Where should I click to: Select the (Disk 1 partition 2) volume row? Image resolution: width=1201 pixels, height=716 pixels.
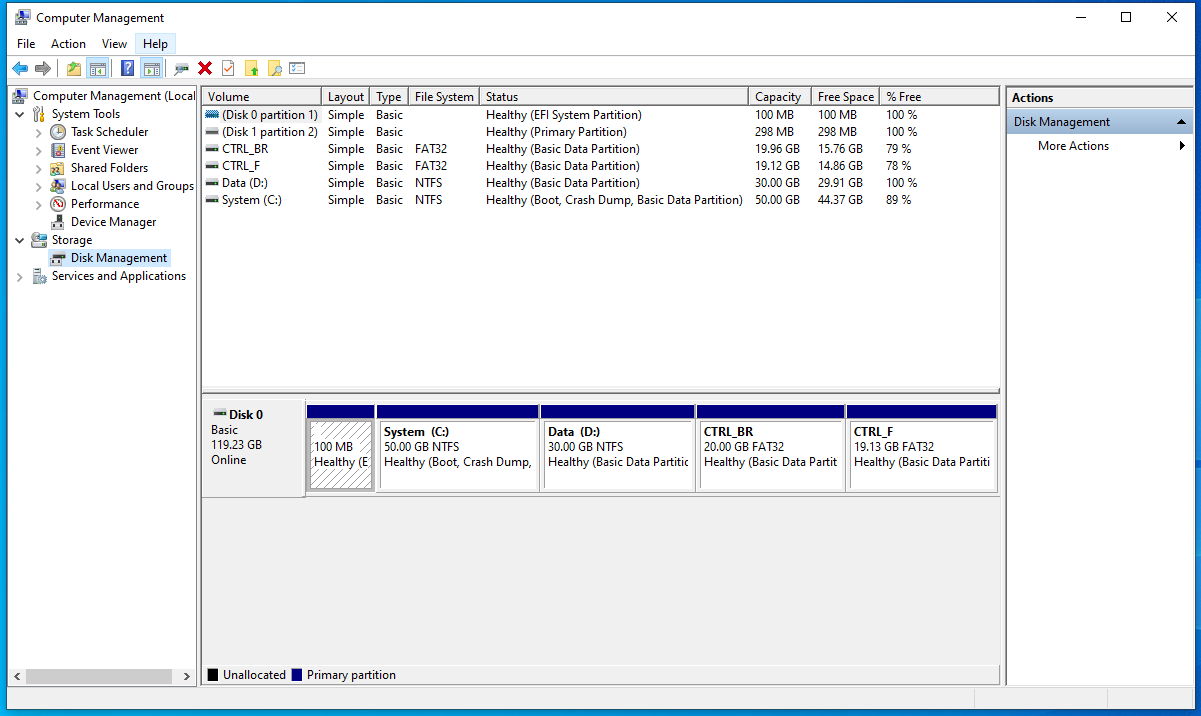pos(600,132)
